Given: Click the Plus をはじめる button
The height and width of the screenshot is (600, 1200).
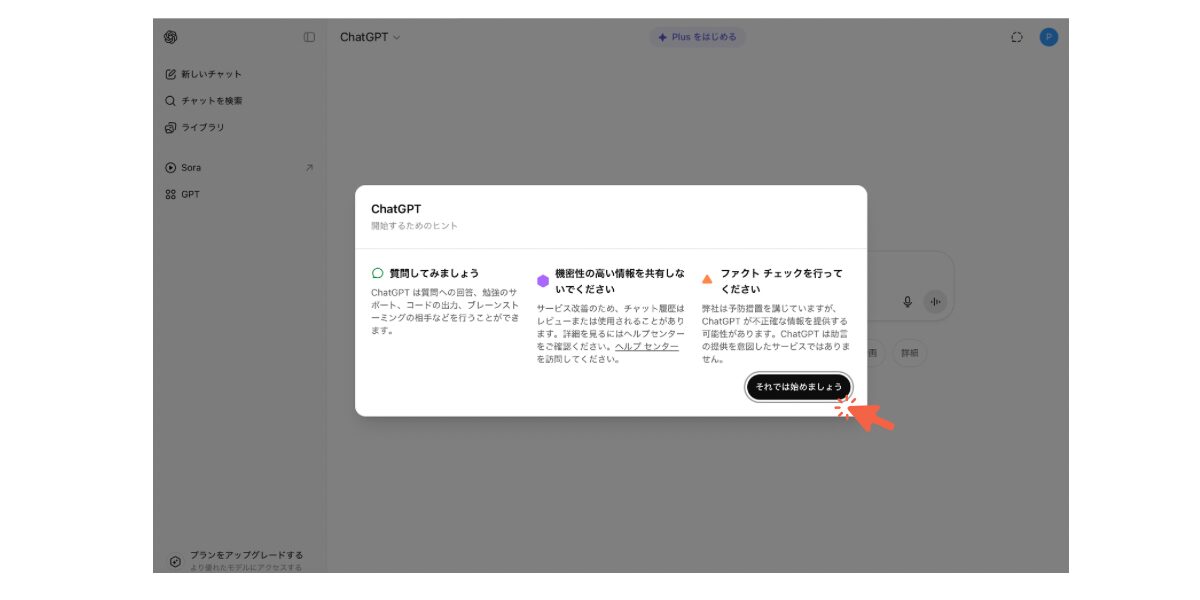Looking at the screenshot, I should [697, 37].
